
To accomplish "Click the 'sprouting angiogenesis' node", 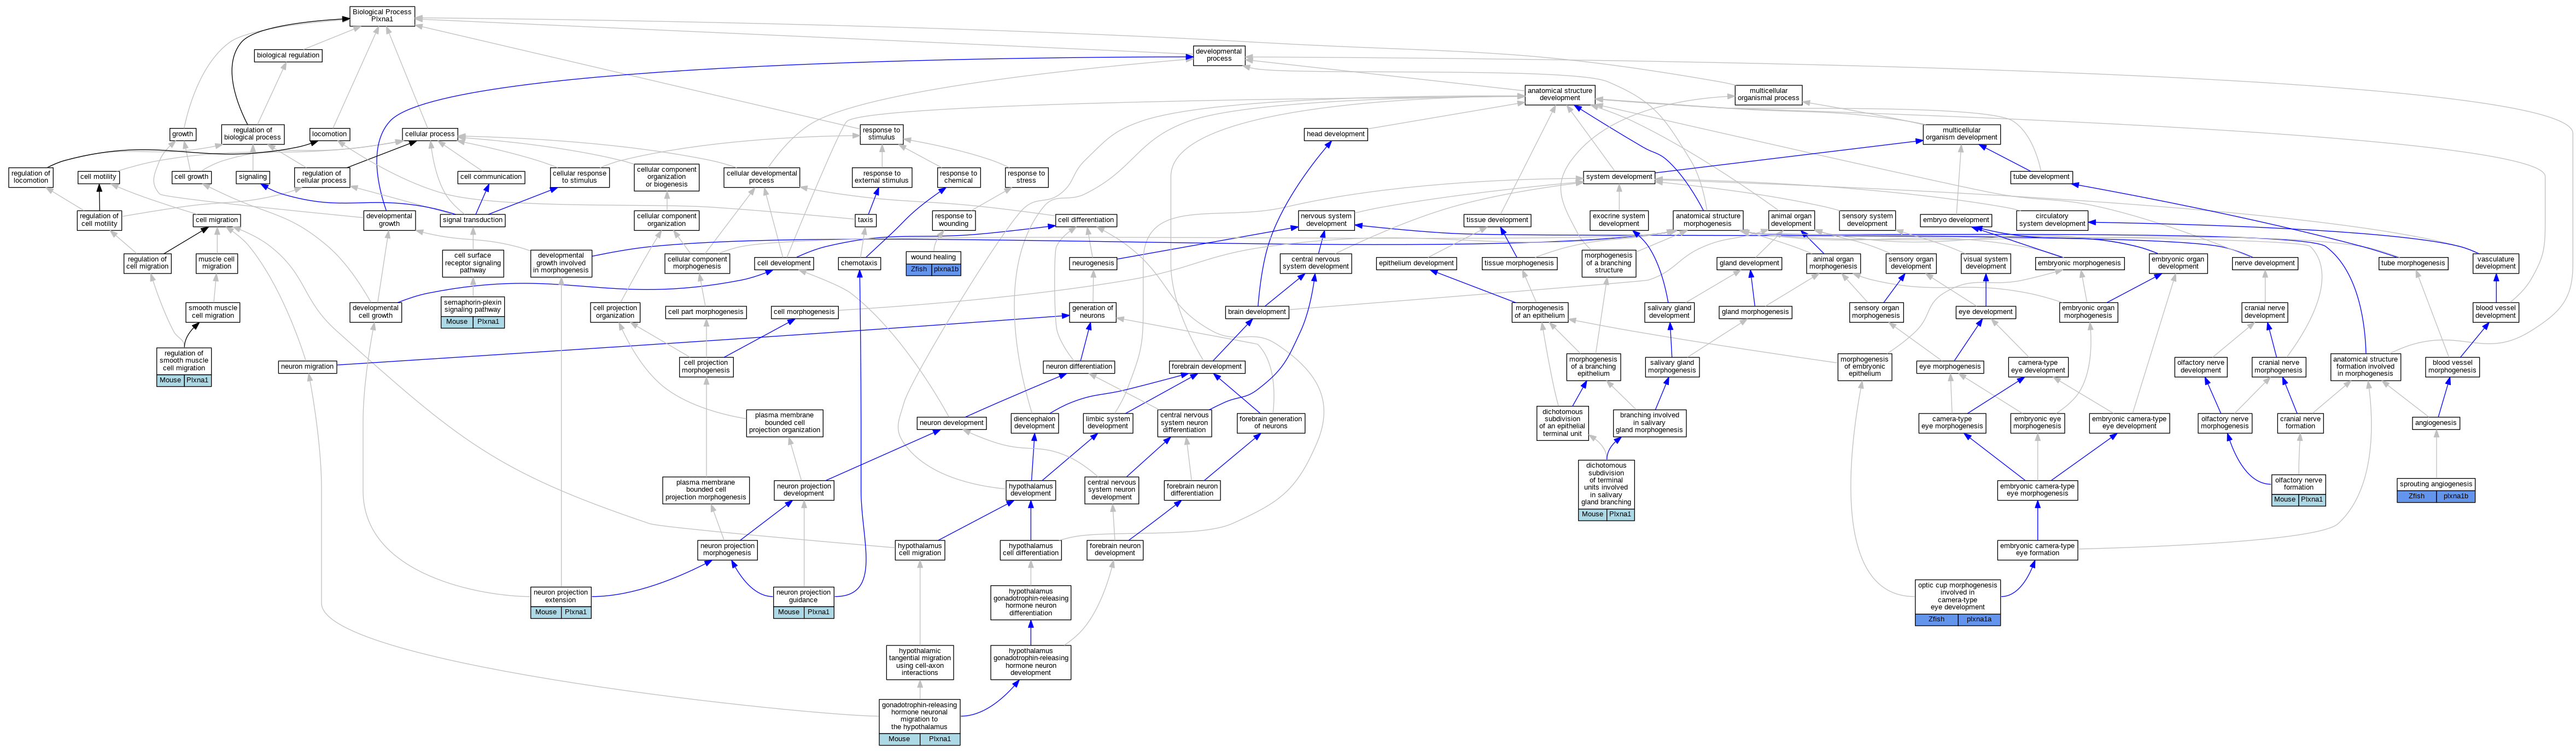I will pos(2436,490).
